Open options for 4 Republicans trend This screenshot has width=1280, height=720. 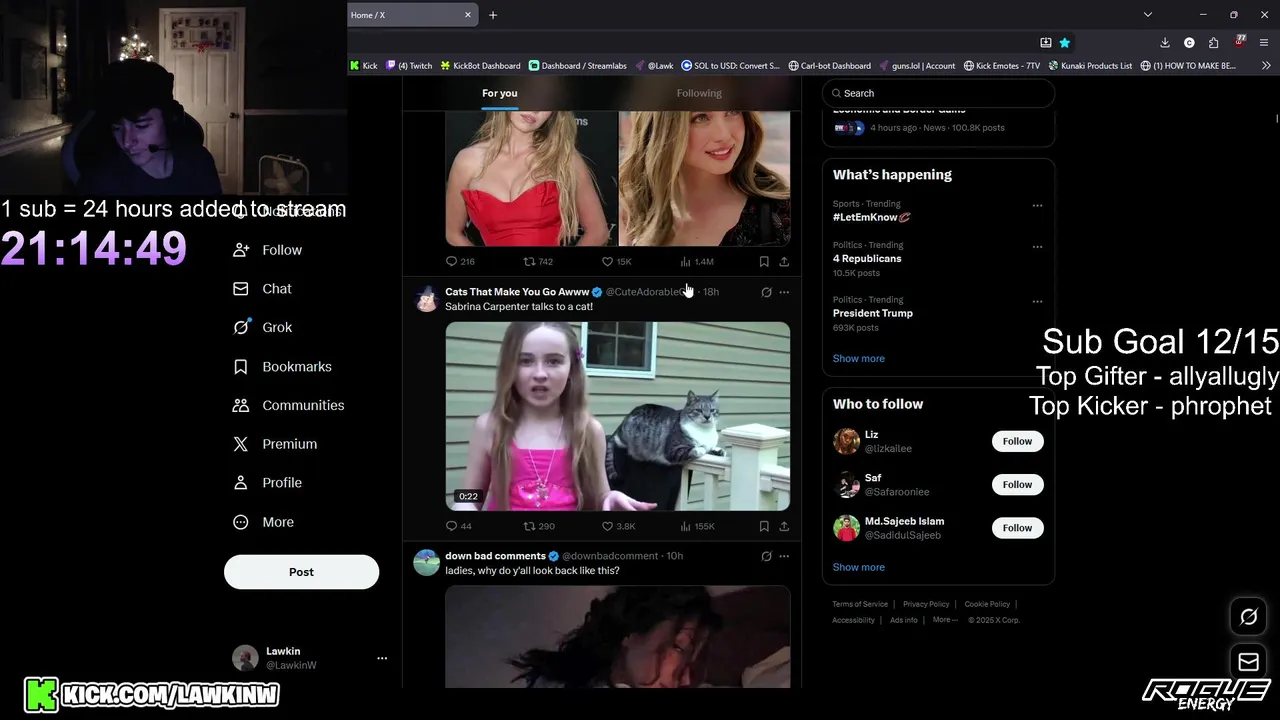click(1037, 247)
